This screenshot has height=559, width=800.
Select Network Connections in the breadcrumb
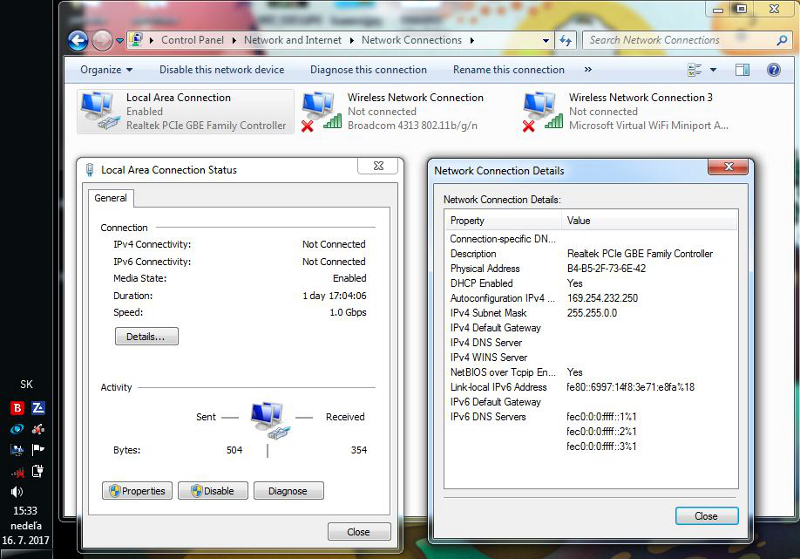click(411, 40)
